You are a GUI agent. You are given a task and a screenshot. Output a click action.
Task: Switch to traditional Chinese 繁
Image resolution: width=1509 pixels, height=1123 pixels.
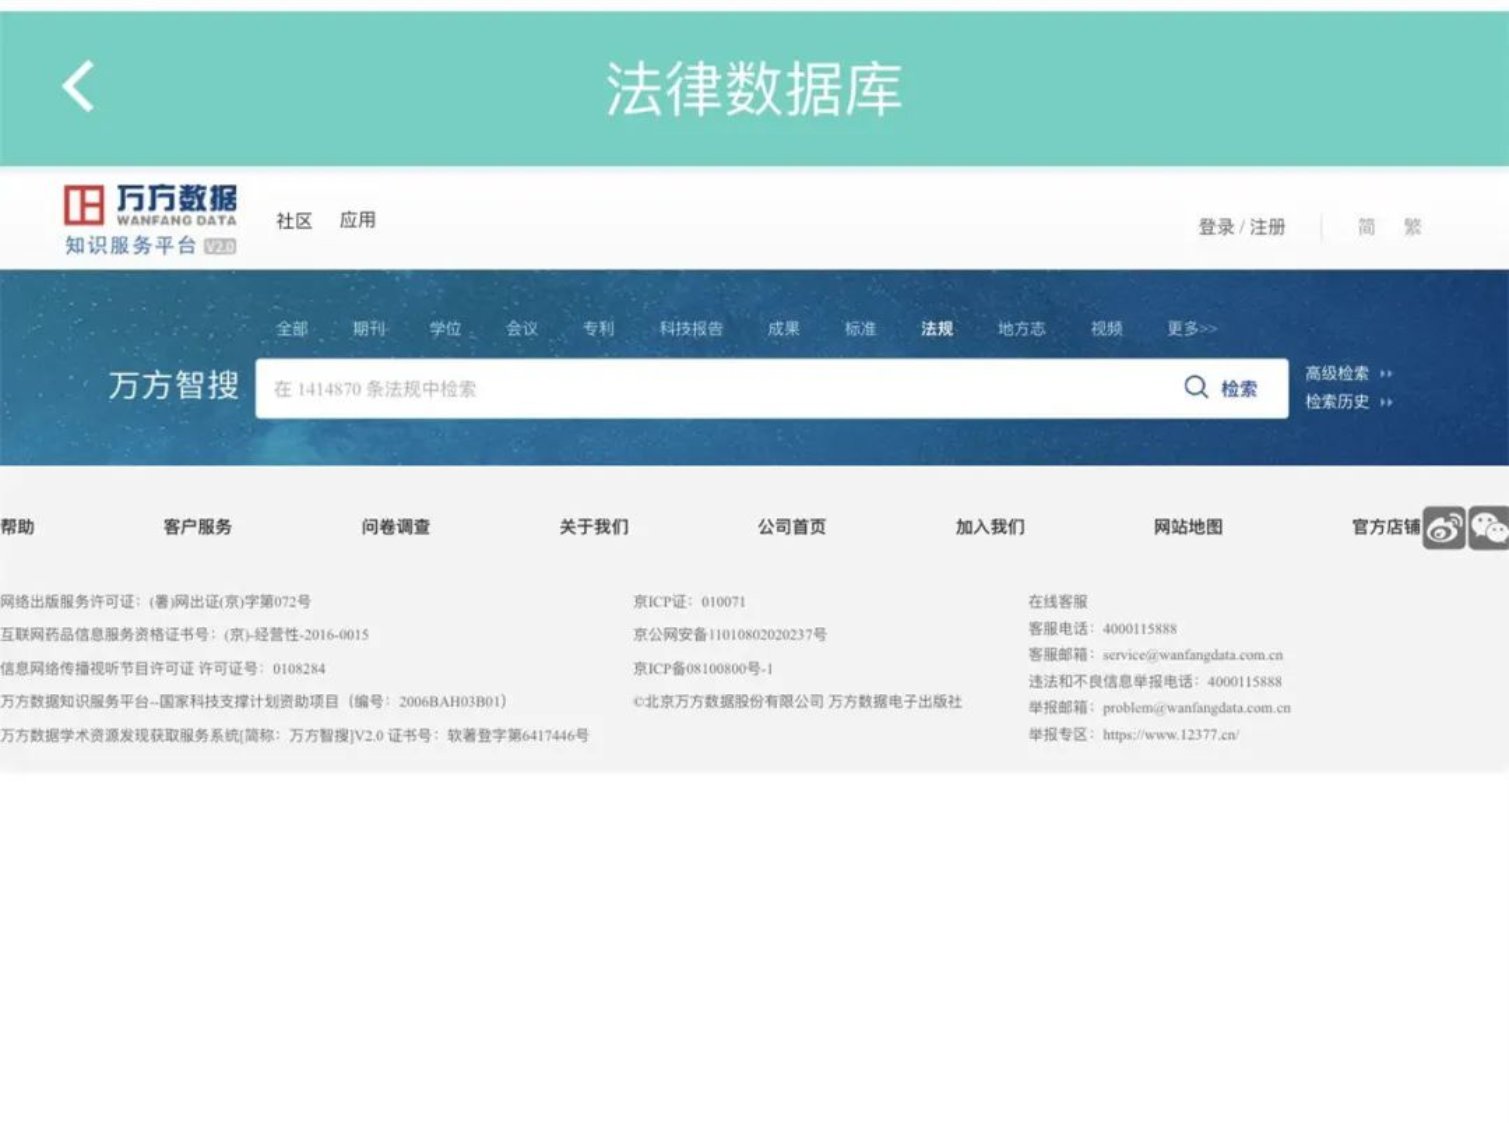[x=1412, y=227]
